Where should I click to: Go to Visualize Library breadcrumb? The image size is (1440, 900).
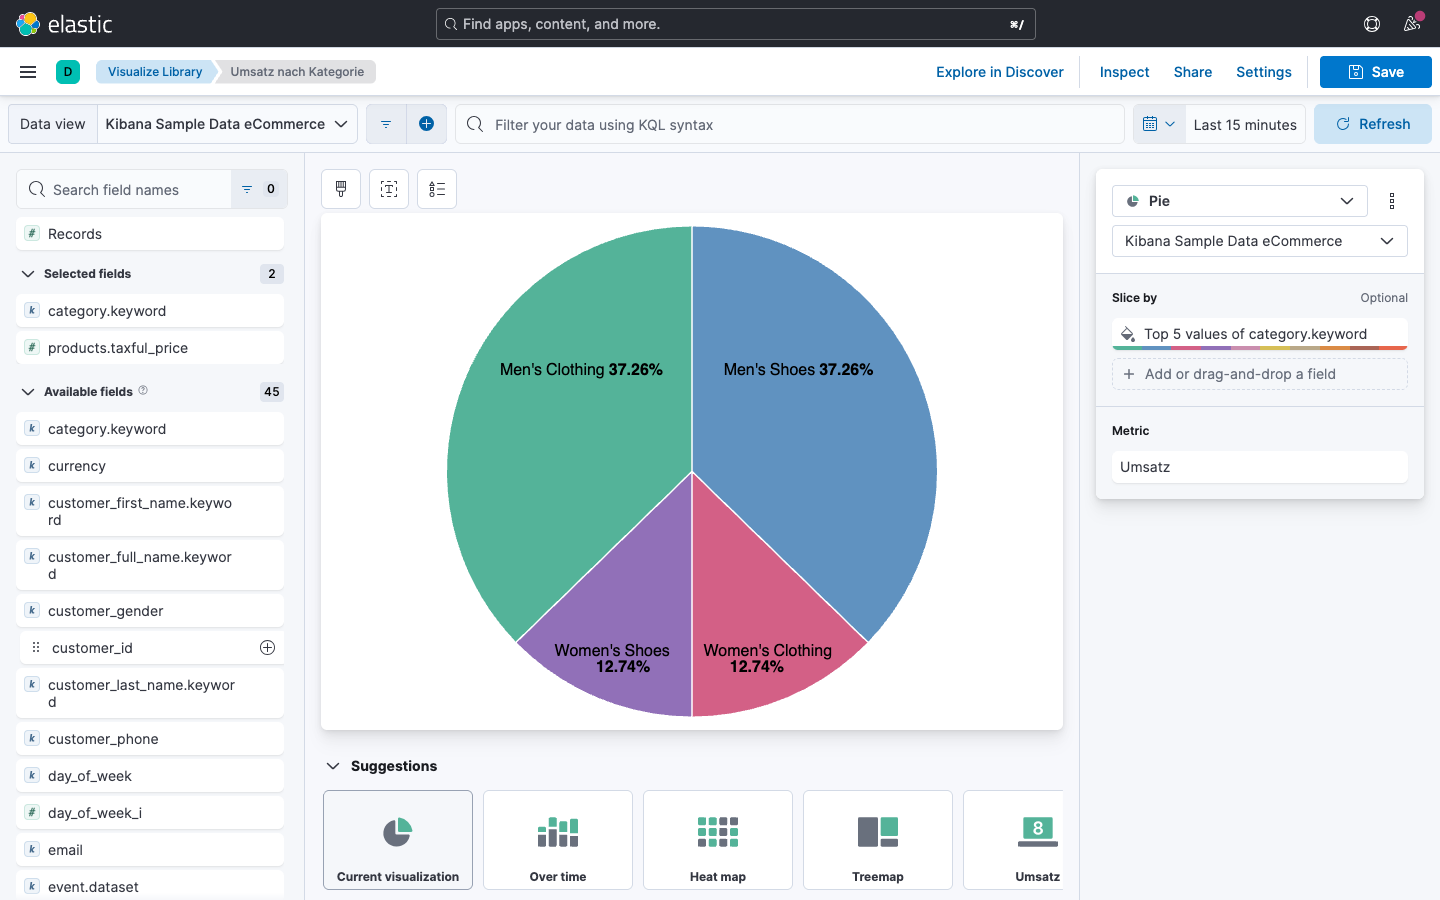155,72
